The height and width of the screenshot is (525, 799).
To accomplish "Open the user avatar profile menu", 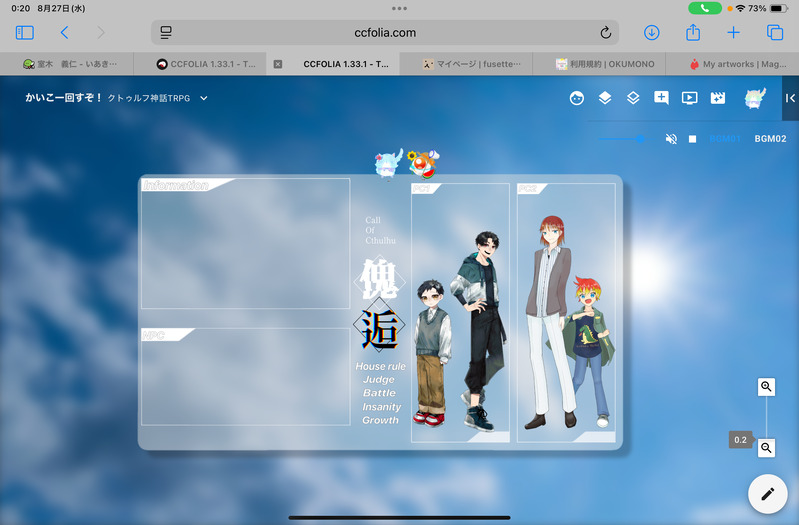I will point(755,98).
